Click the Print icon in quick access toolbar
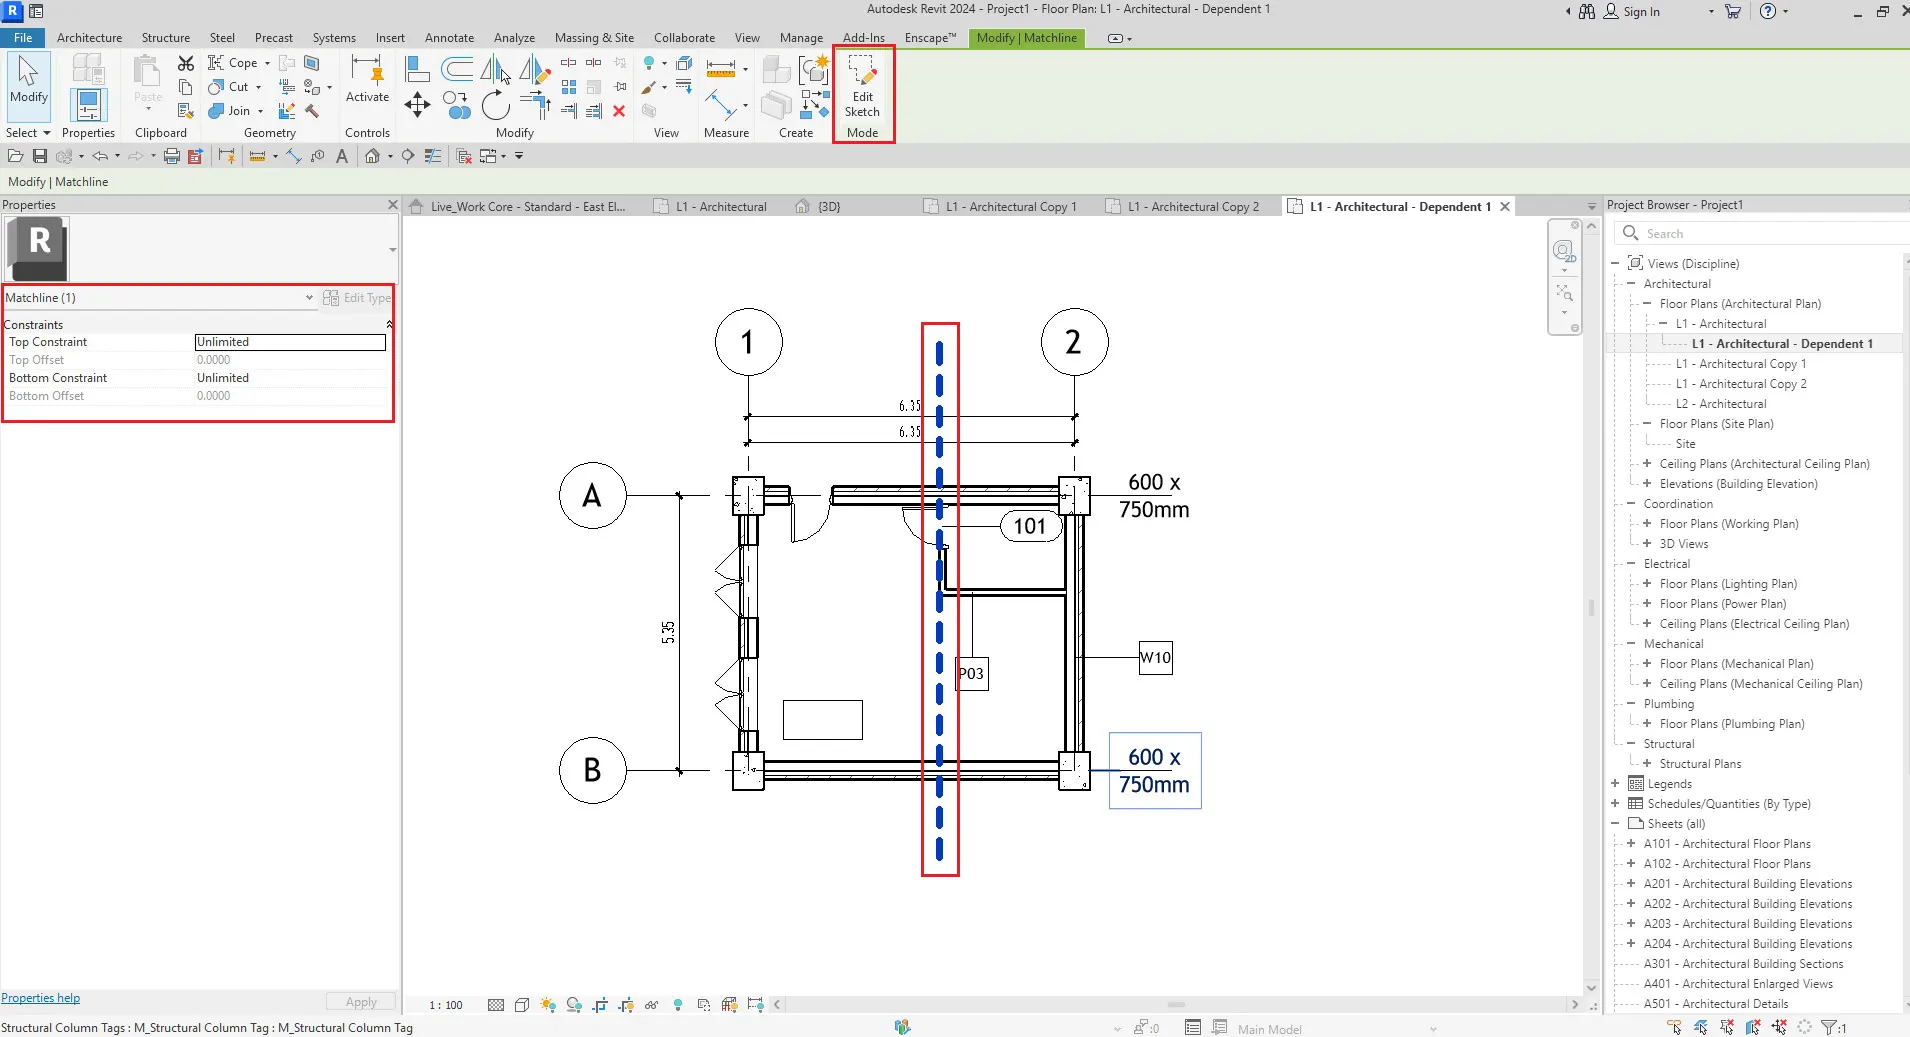This screenshot has height=1037, width=1910. coord(172,156)
